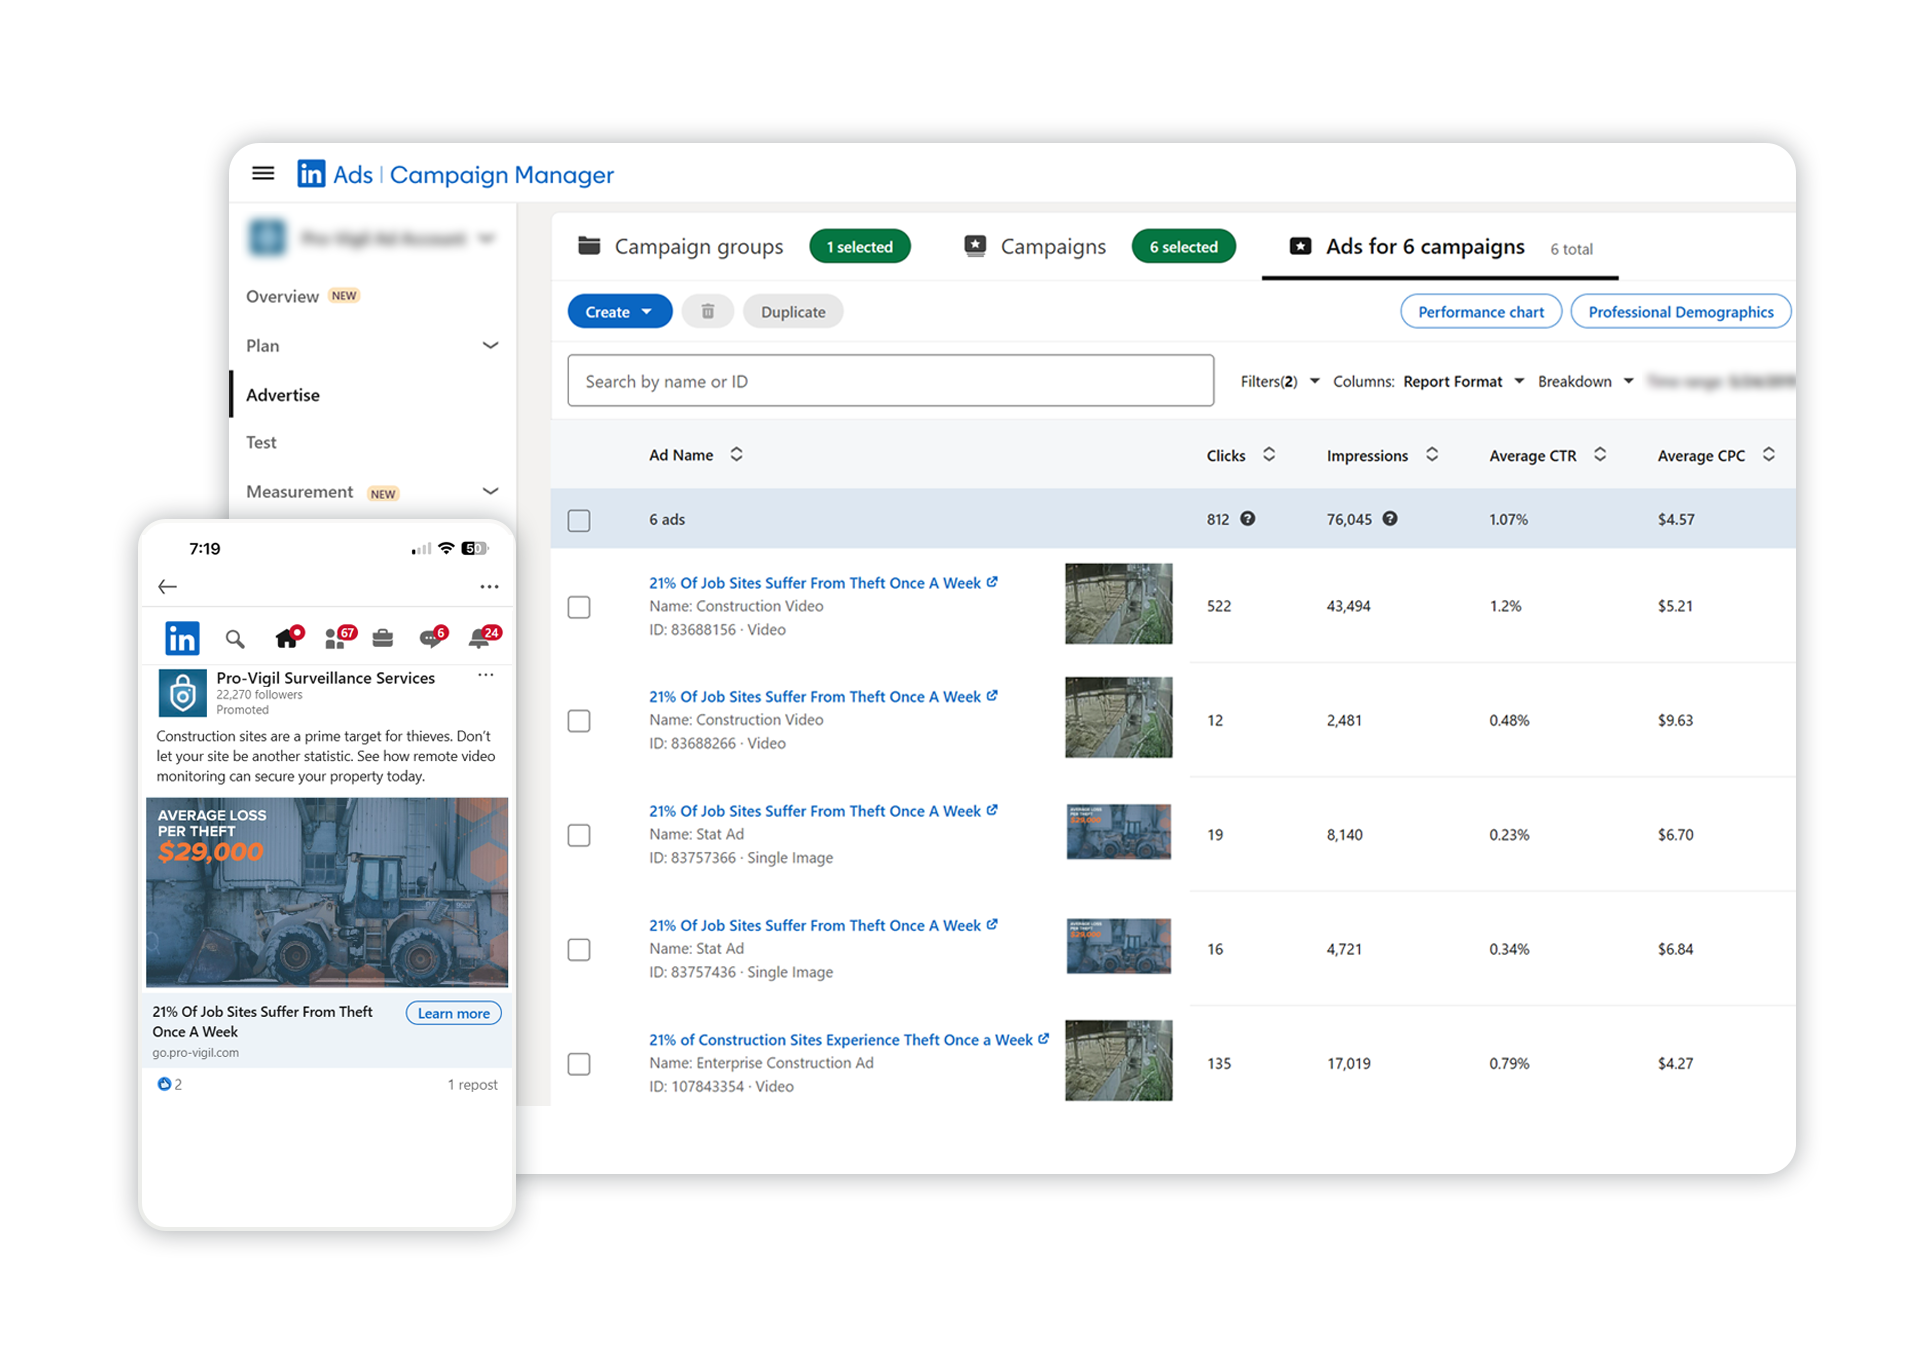1920x1372 pixels.
Task: Check the Enterprise Construction Ad row checkbox
Action: pos(578,1064)
